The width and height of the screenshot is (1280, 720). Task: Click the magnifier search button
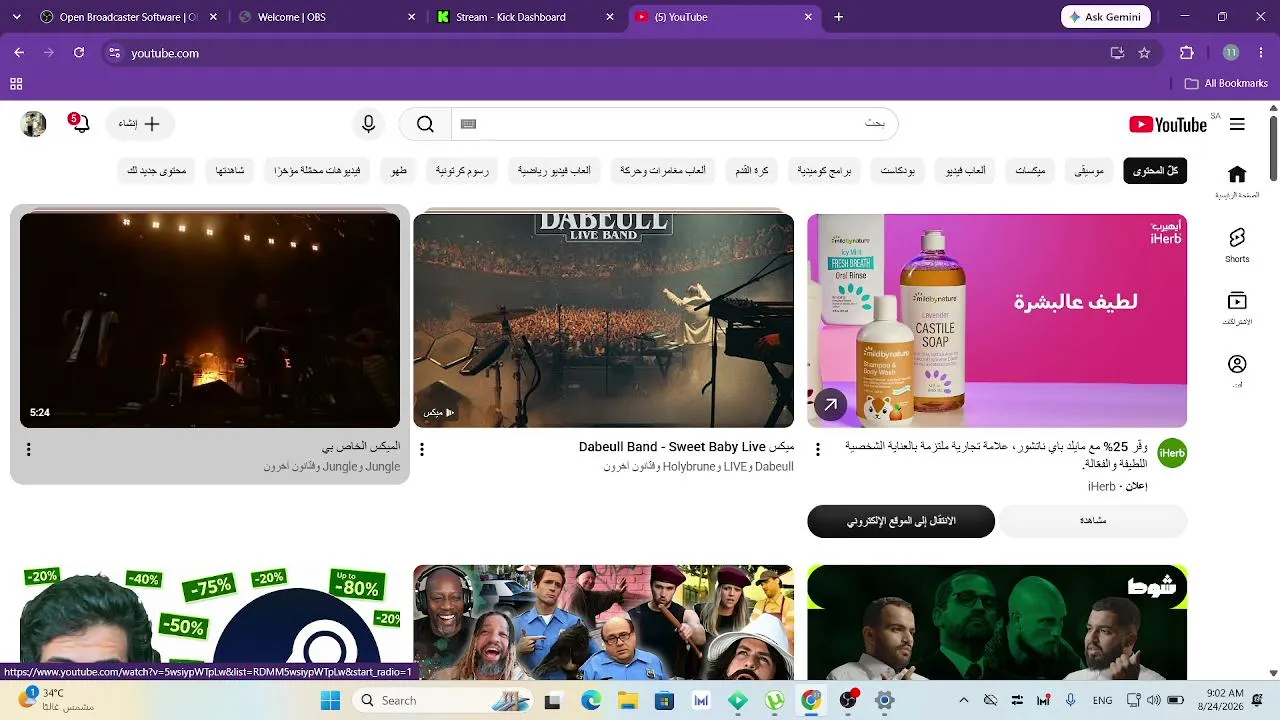pyautogui.click(x=425, y=124)
